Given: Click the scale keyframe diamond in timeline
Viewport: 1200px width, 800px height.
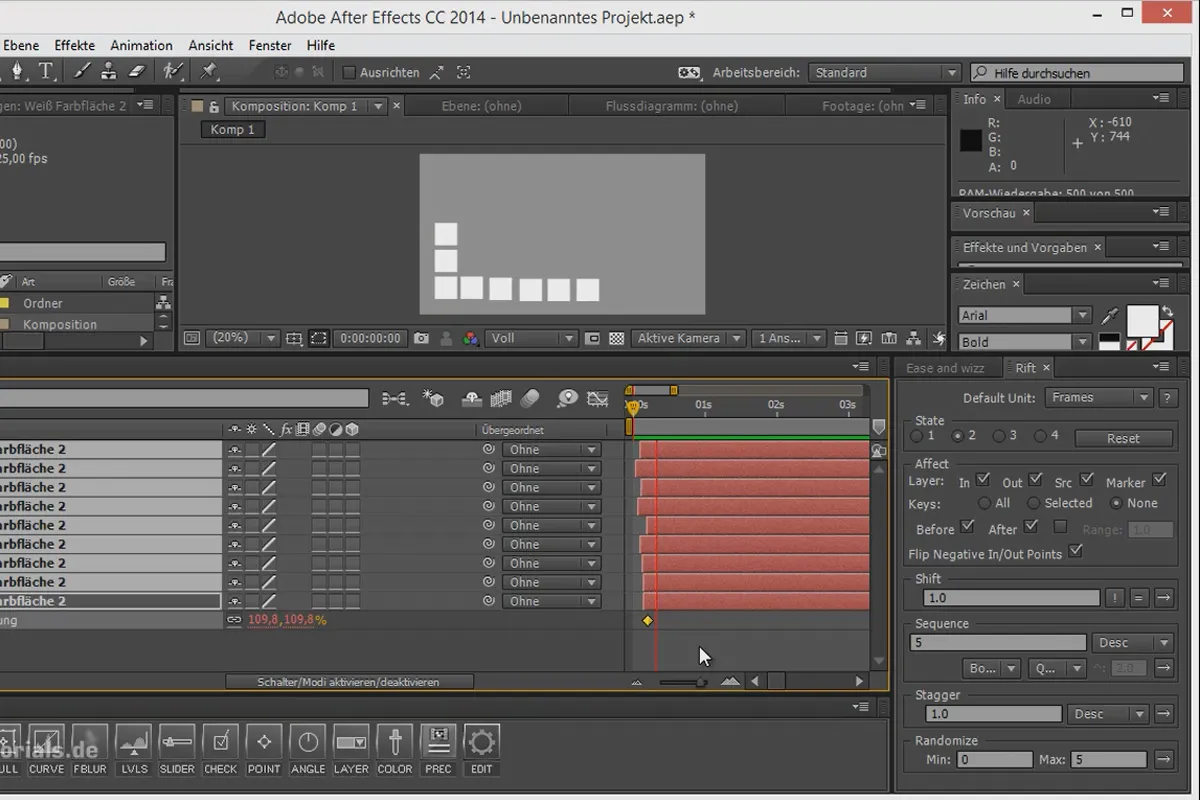Looking at the screenshot, I should point(647,620).
